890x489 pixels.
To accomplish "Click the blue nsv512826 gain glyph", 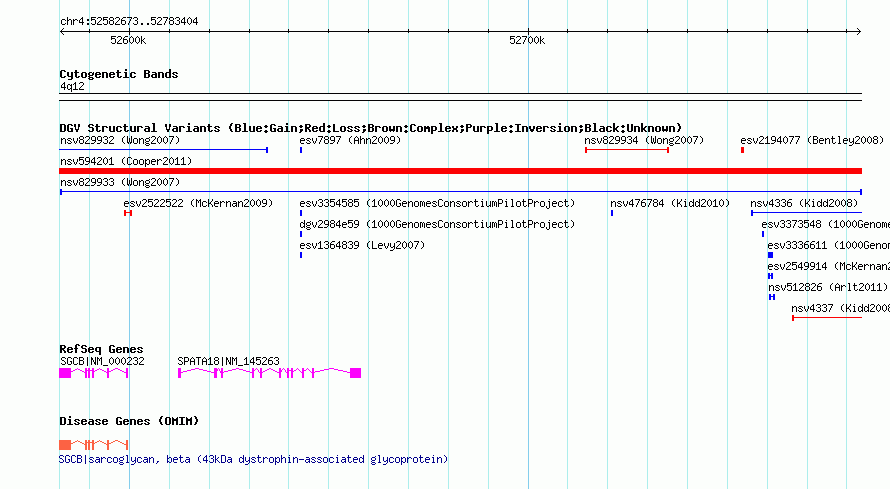I will [x=772, y=297].
